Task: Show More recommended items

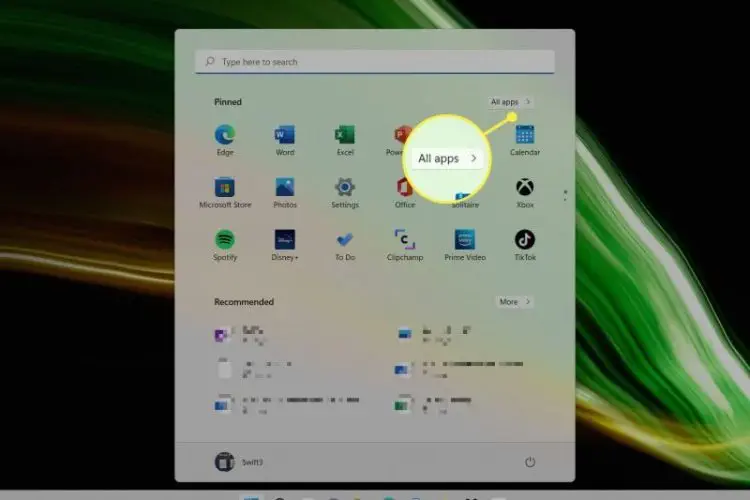Action: (x=515, y=302)
